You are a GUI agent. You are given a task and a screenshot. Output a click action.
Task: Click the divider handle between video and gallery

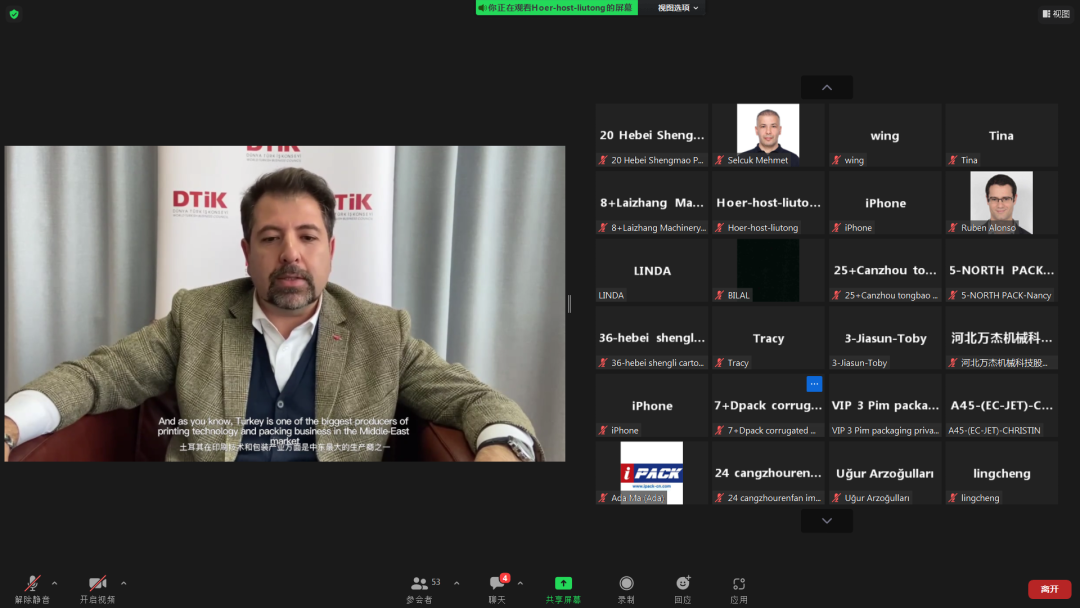tap(570, 303)
